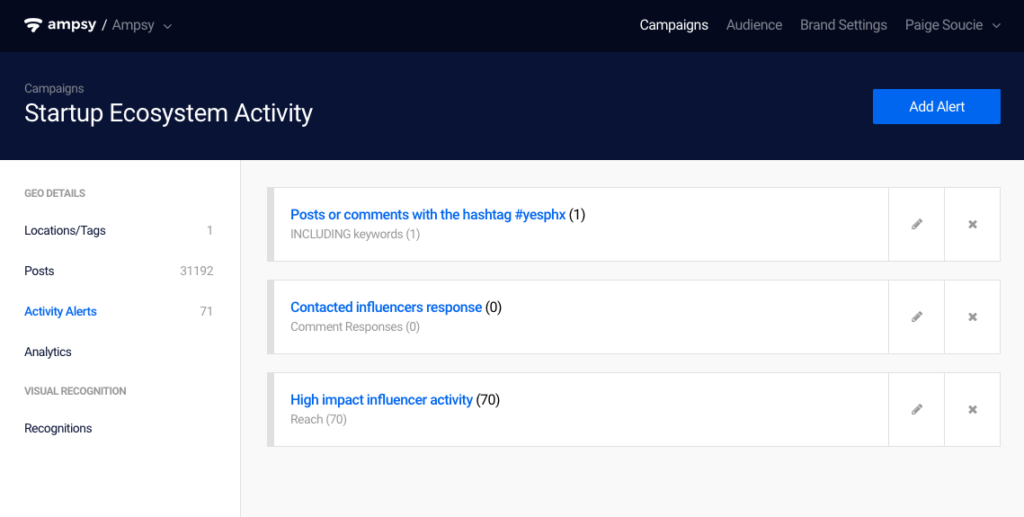The height and width of the screenshot is (517, 1024).
Task: Delete the High impact influencer activity alert
Action: pyautogui.click(x=972, y=410)
